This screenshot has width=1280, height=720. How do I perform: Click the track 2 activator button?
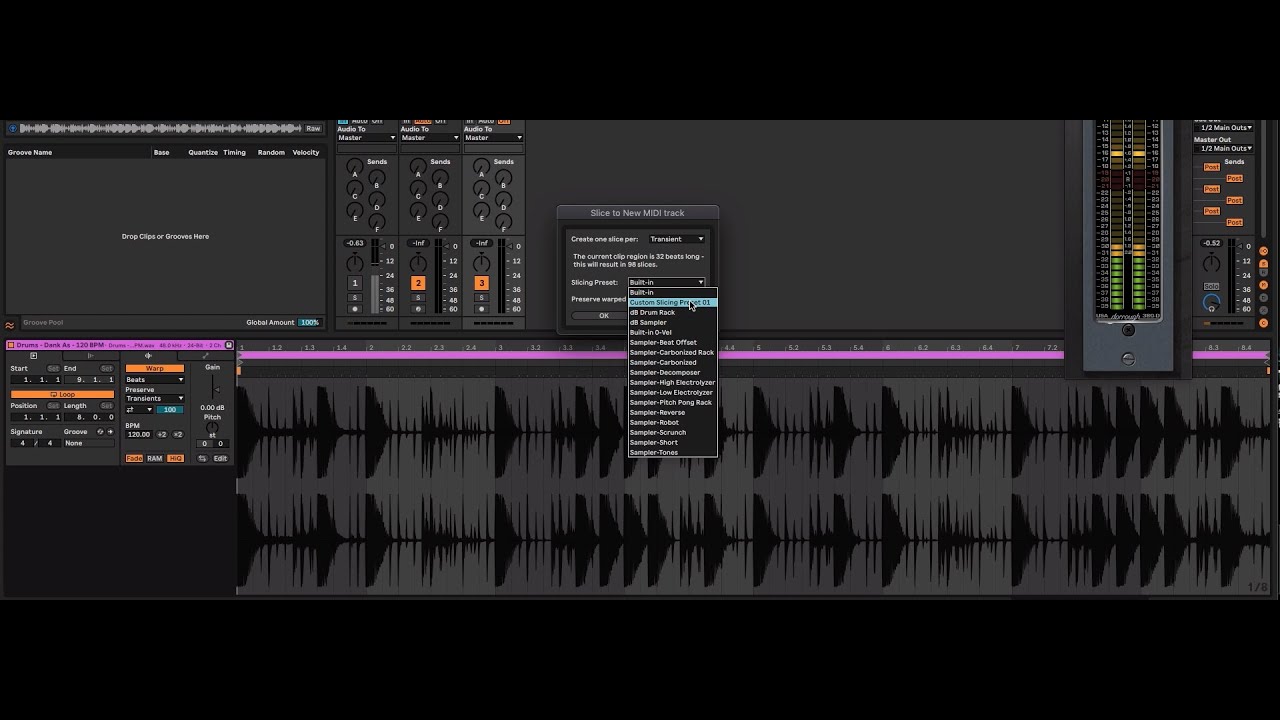(418, 283)
